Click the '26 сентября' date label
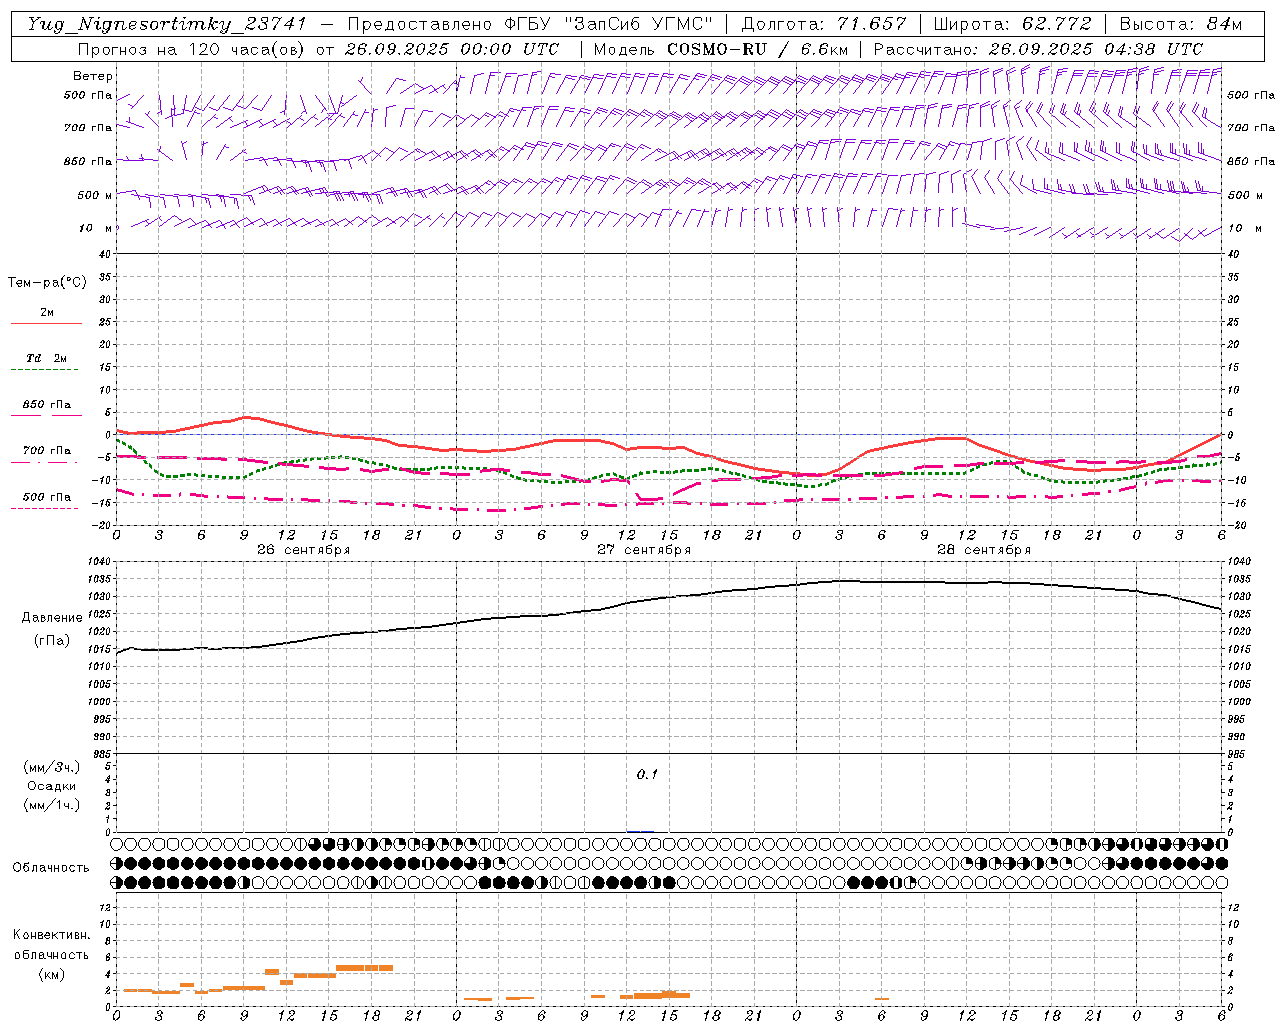 [x=303, y=550]
